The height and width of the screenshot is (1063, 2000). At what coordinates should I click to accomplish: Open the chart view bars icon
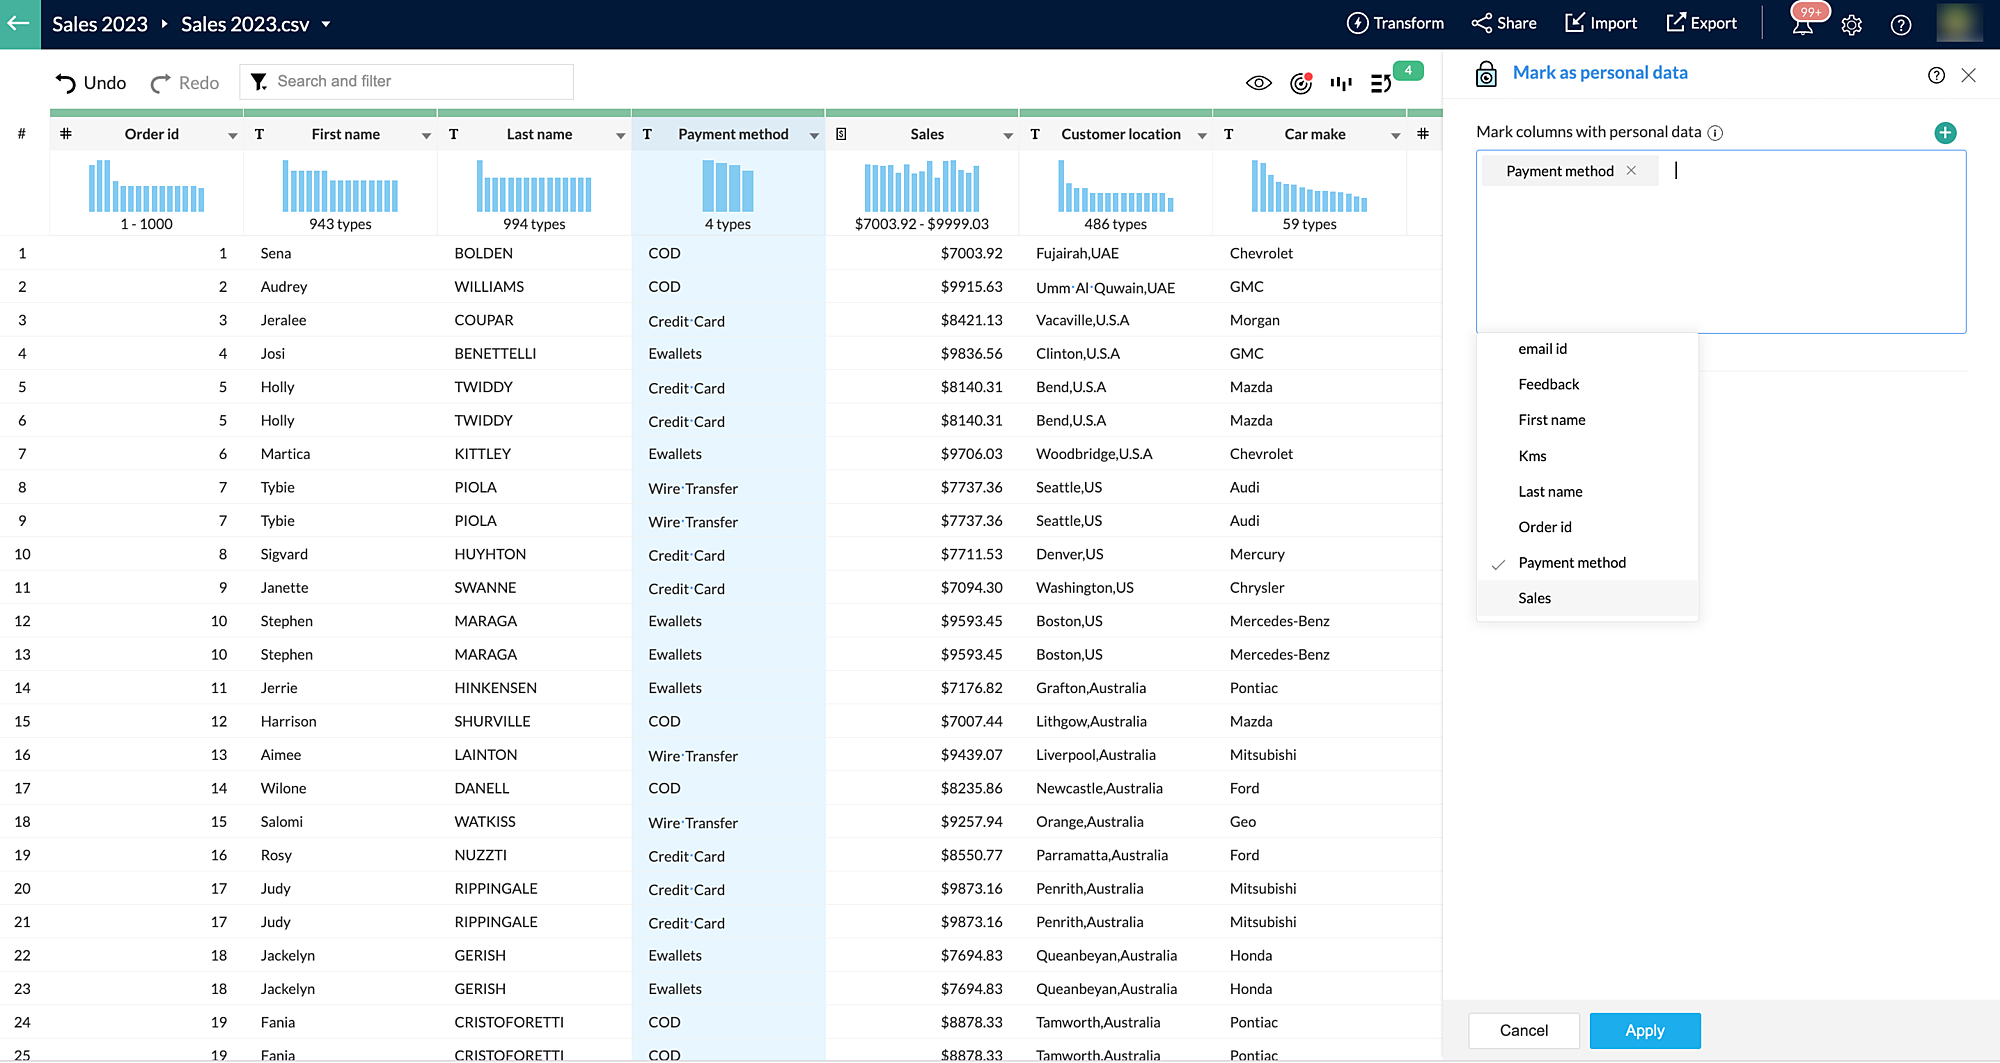tap(1340, 83)
